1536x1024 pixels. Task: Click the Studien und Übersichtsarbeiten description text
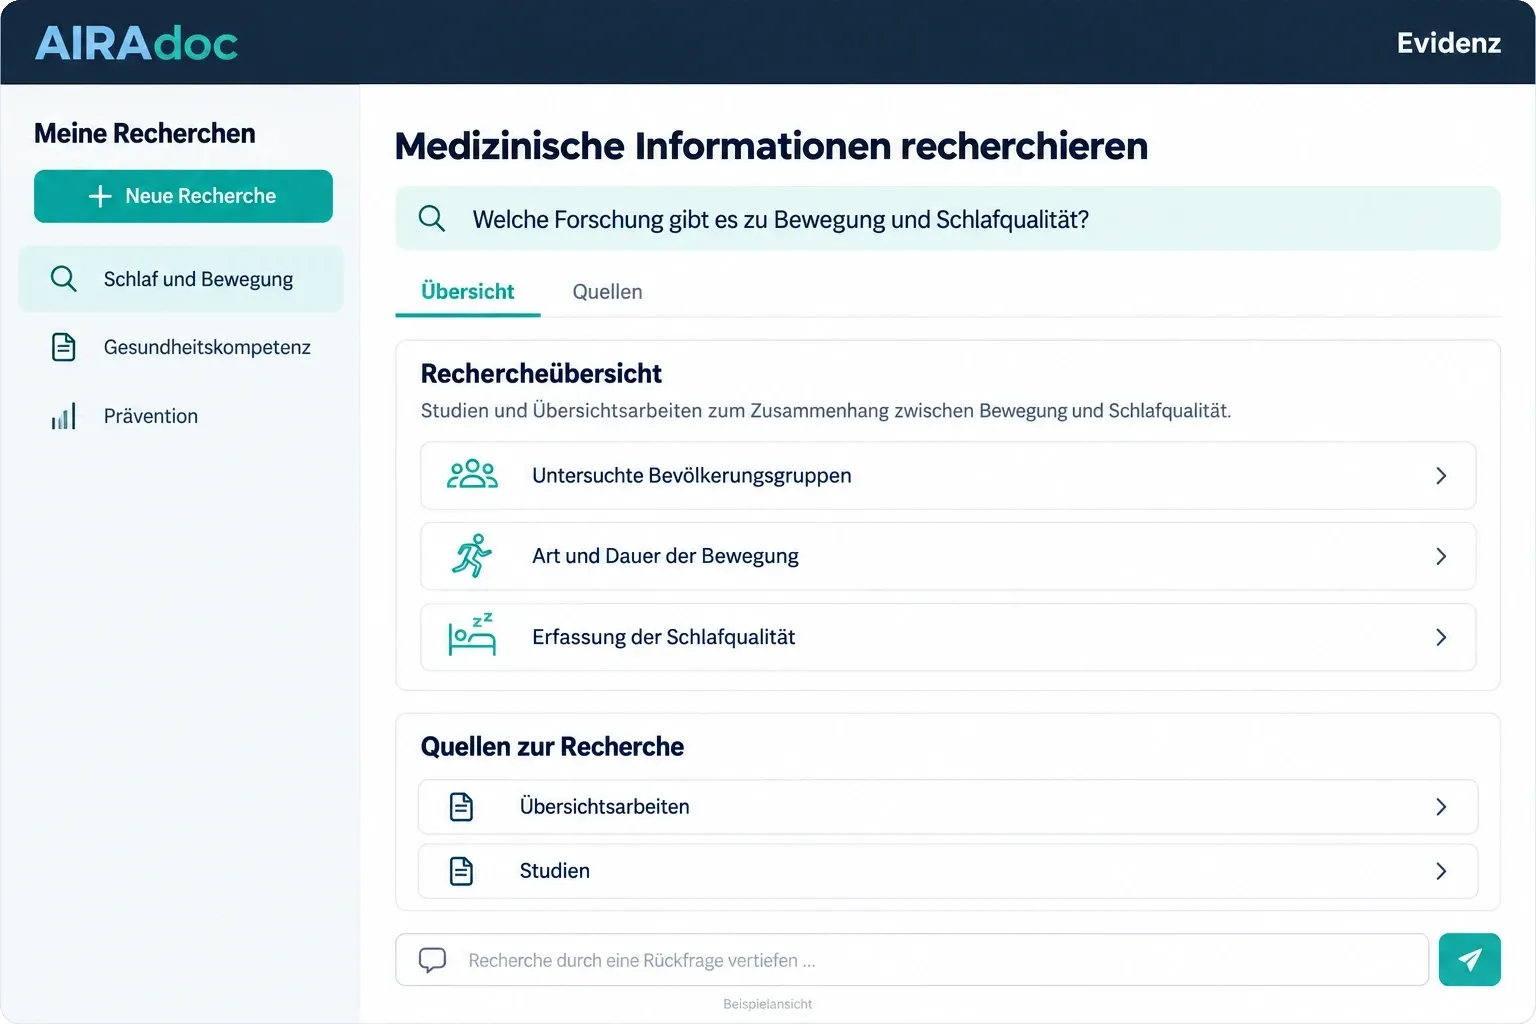tap(826, 411)
